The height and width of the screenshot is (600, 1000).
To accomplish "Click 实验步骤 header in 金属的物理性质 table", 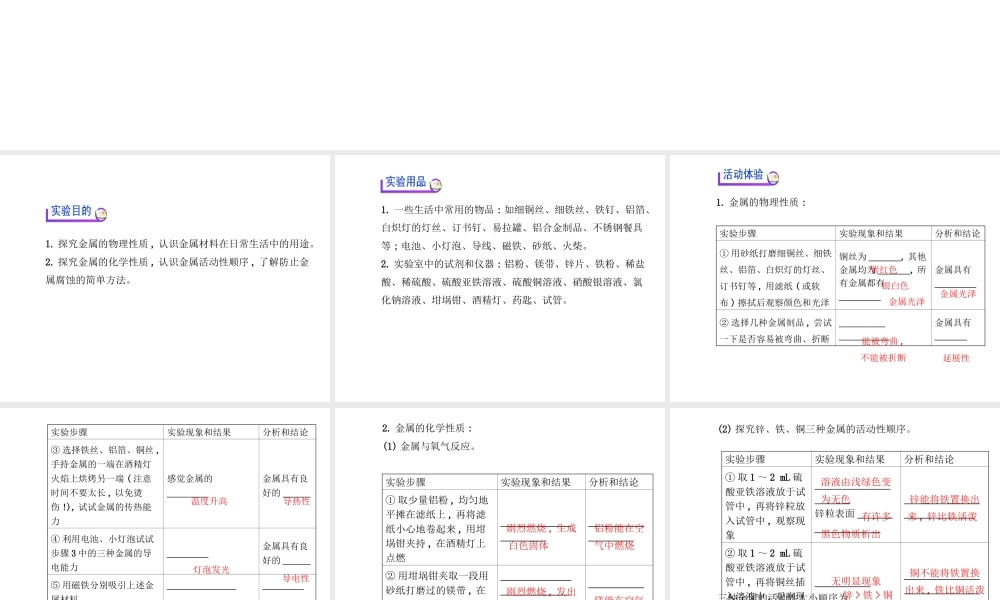I will [x=739, y=234].
